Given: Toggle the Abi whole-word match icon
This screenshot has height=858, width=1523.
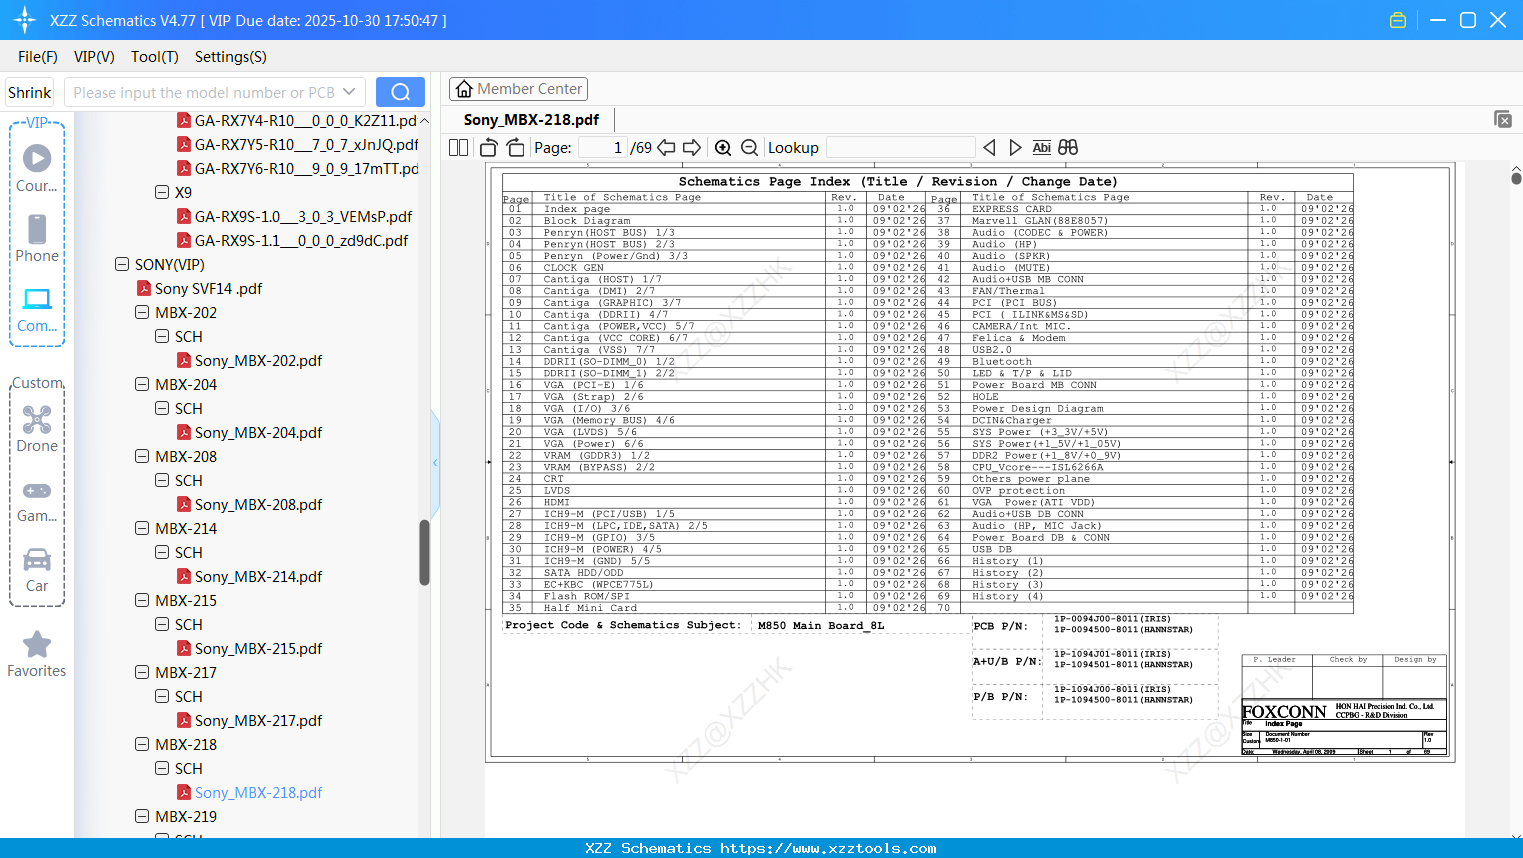Looking at the screenshot, I should click(1042, 148).
